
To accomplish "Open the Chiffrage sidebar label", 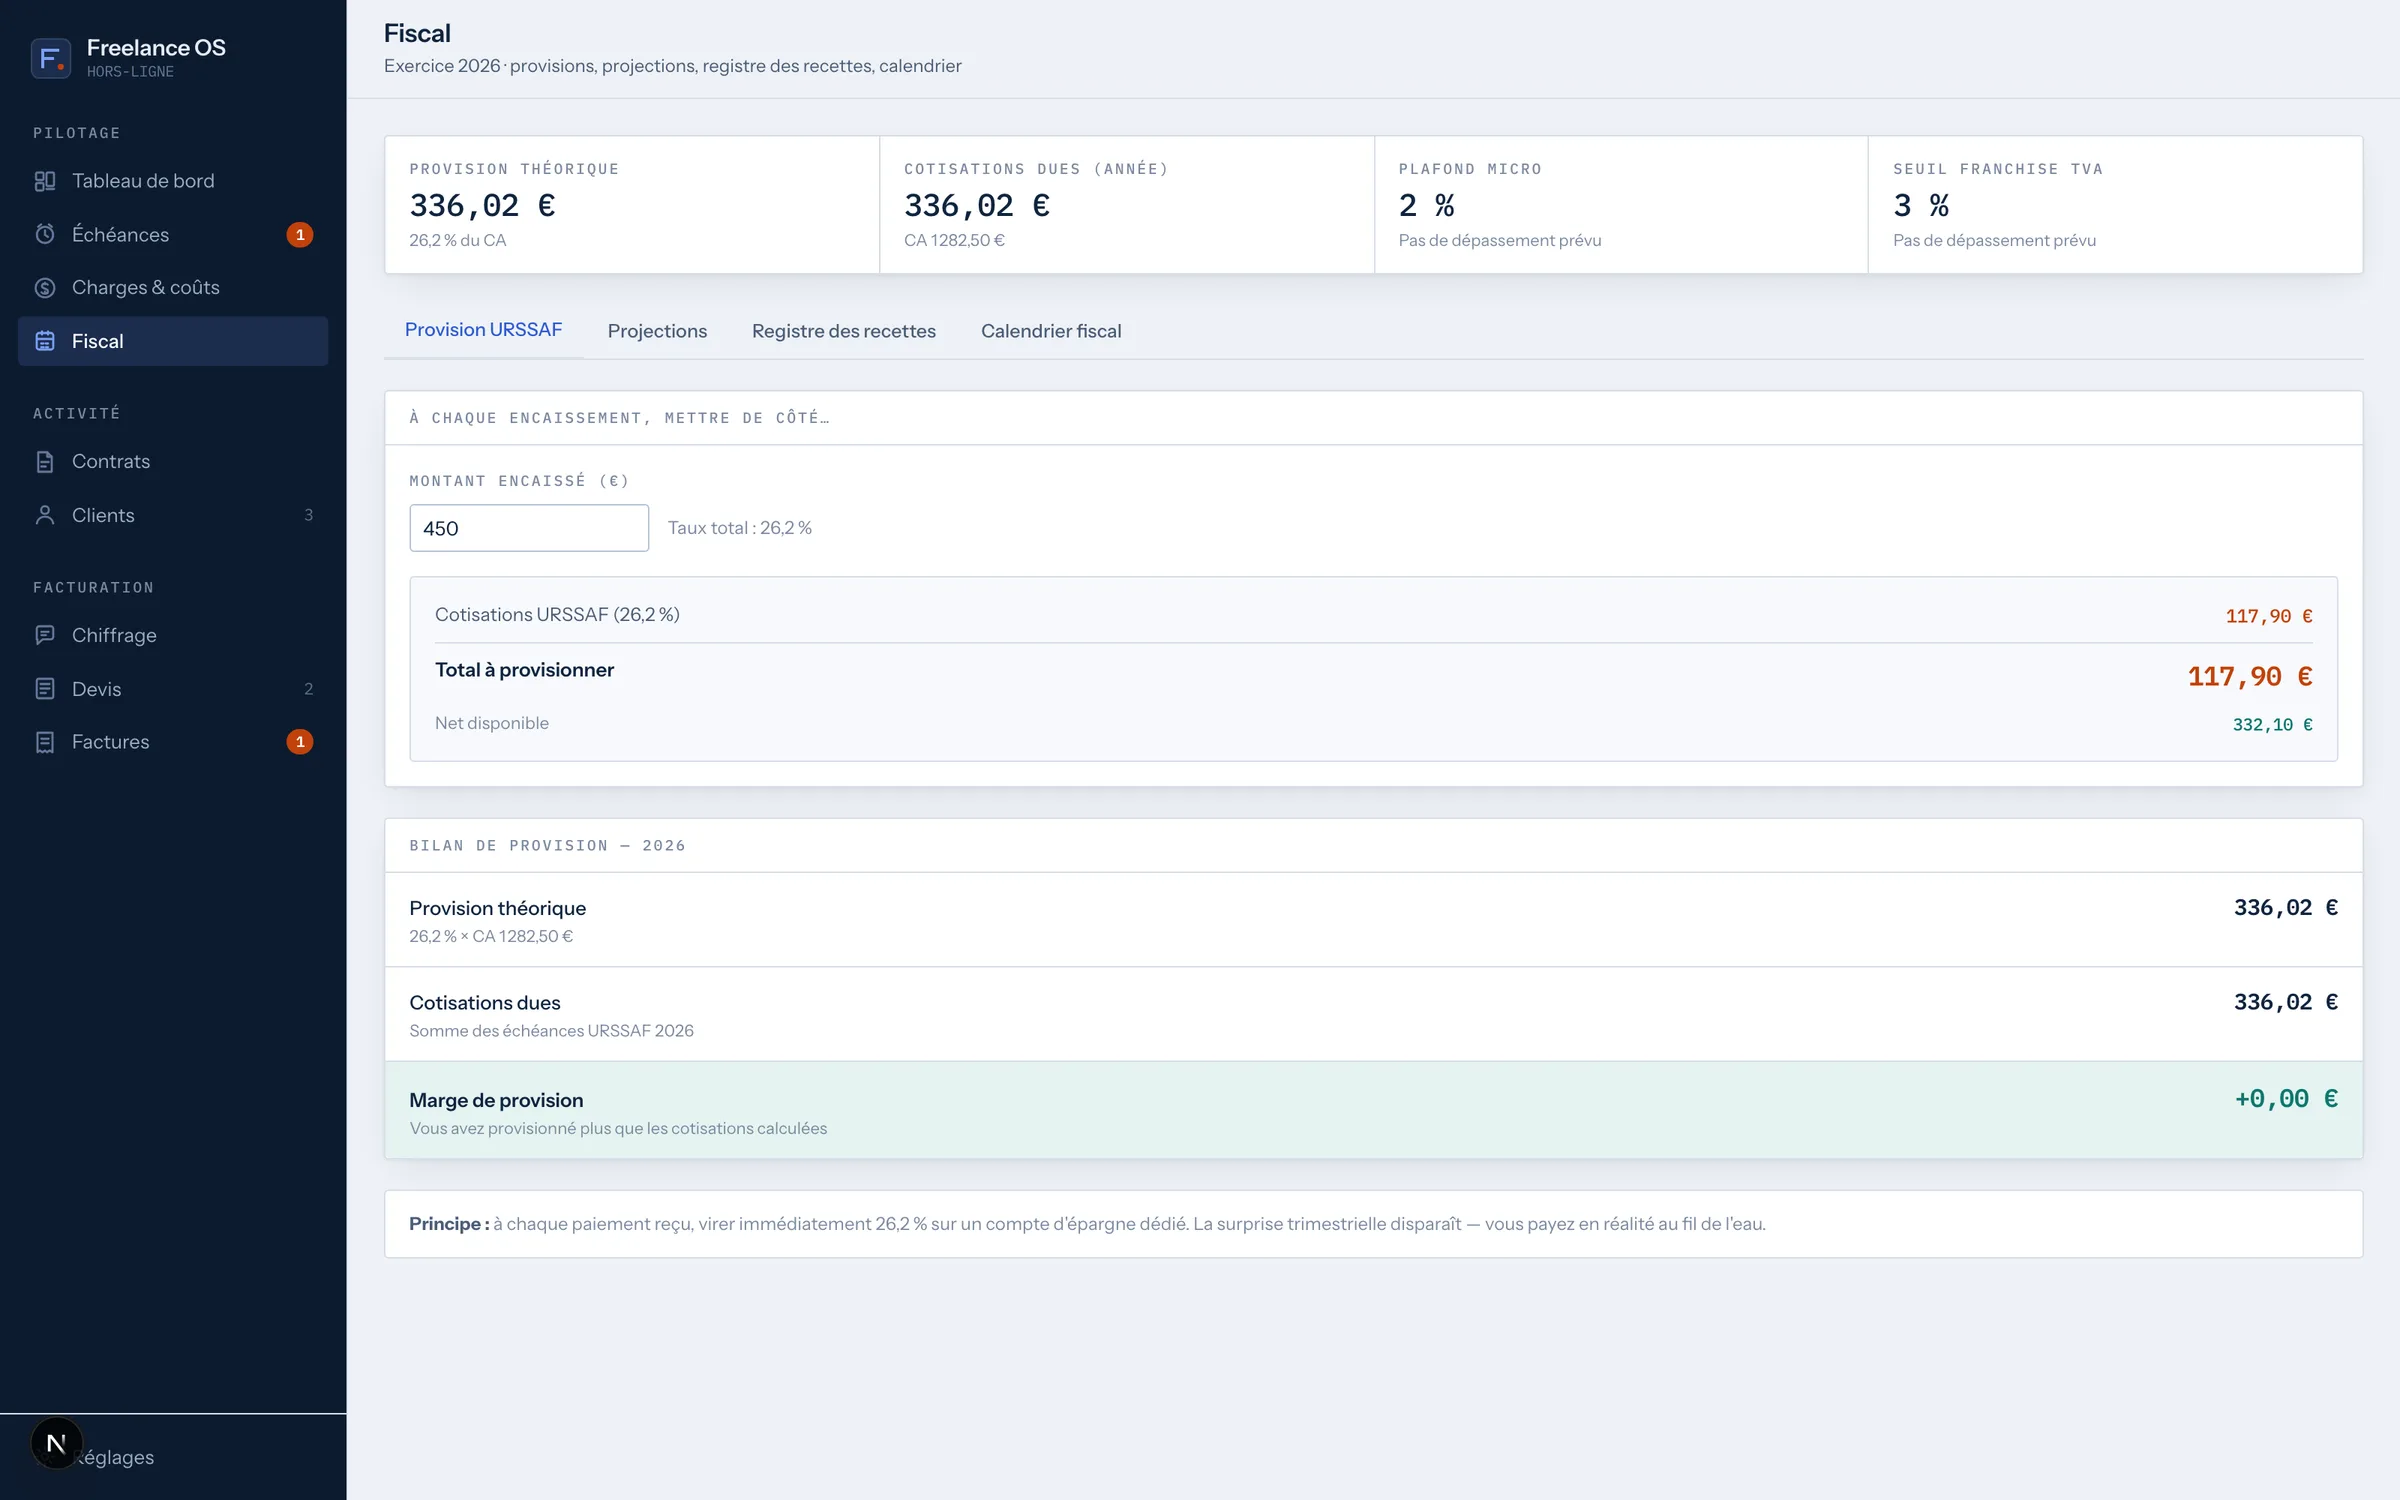I will (114, 635).
